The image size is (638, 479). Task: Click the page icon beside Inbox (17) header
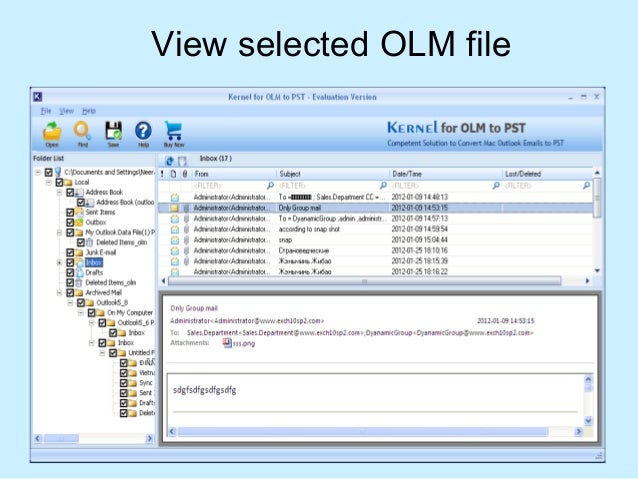point(182,161)
